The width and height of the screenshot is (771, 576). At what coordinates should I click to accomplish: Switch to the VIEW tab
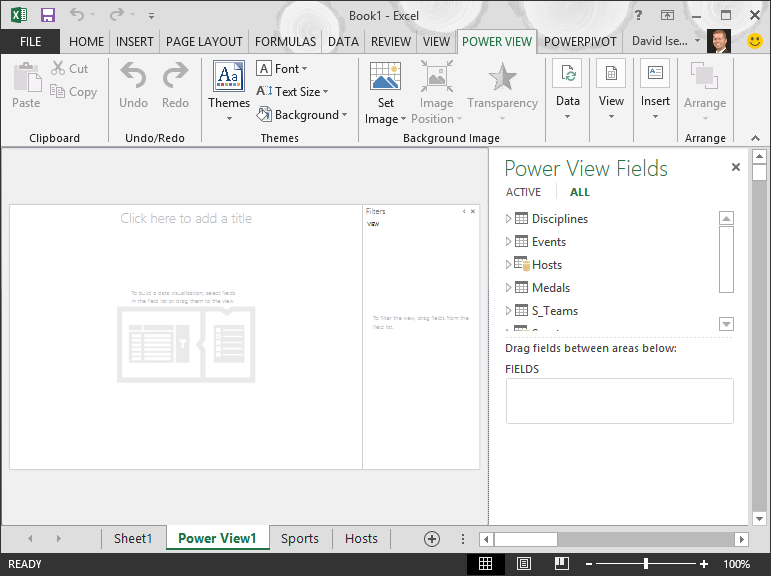coord(436,42)
